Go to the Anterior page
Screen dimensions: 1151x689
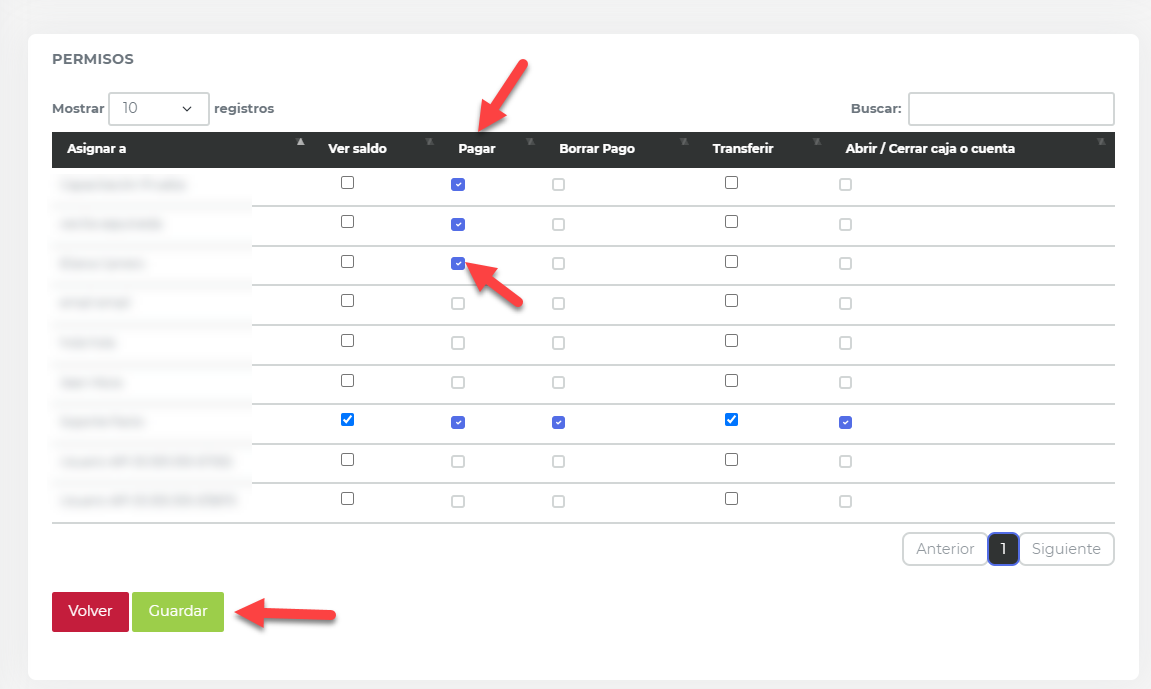tap(944, 549)
